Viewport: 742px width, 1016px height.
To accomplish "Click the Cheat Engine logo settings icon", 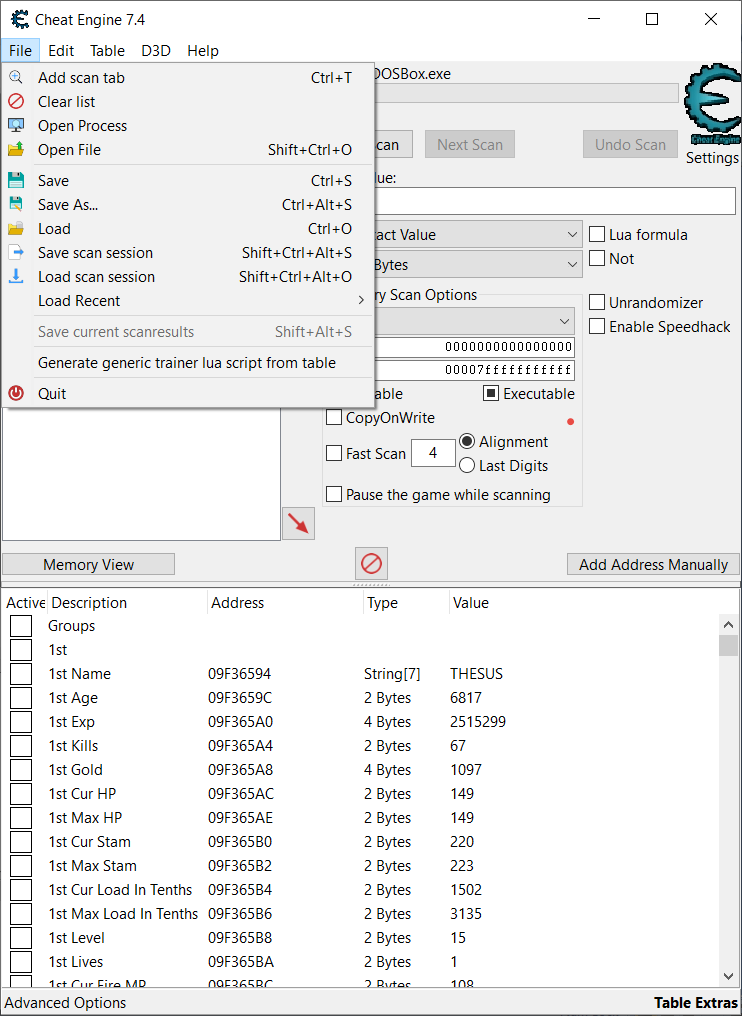I will click(711, 107).
